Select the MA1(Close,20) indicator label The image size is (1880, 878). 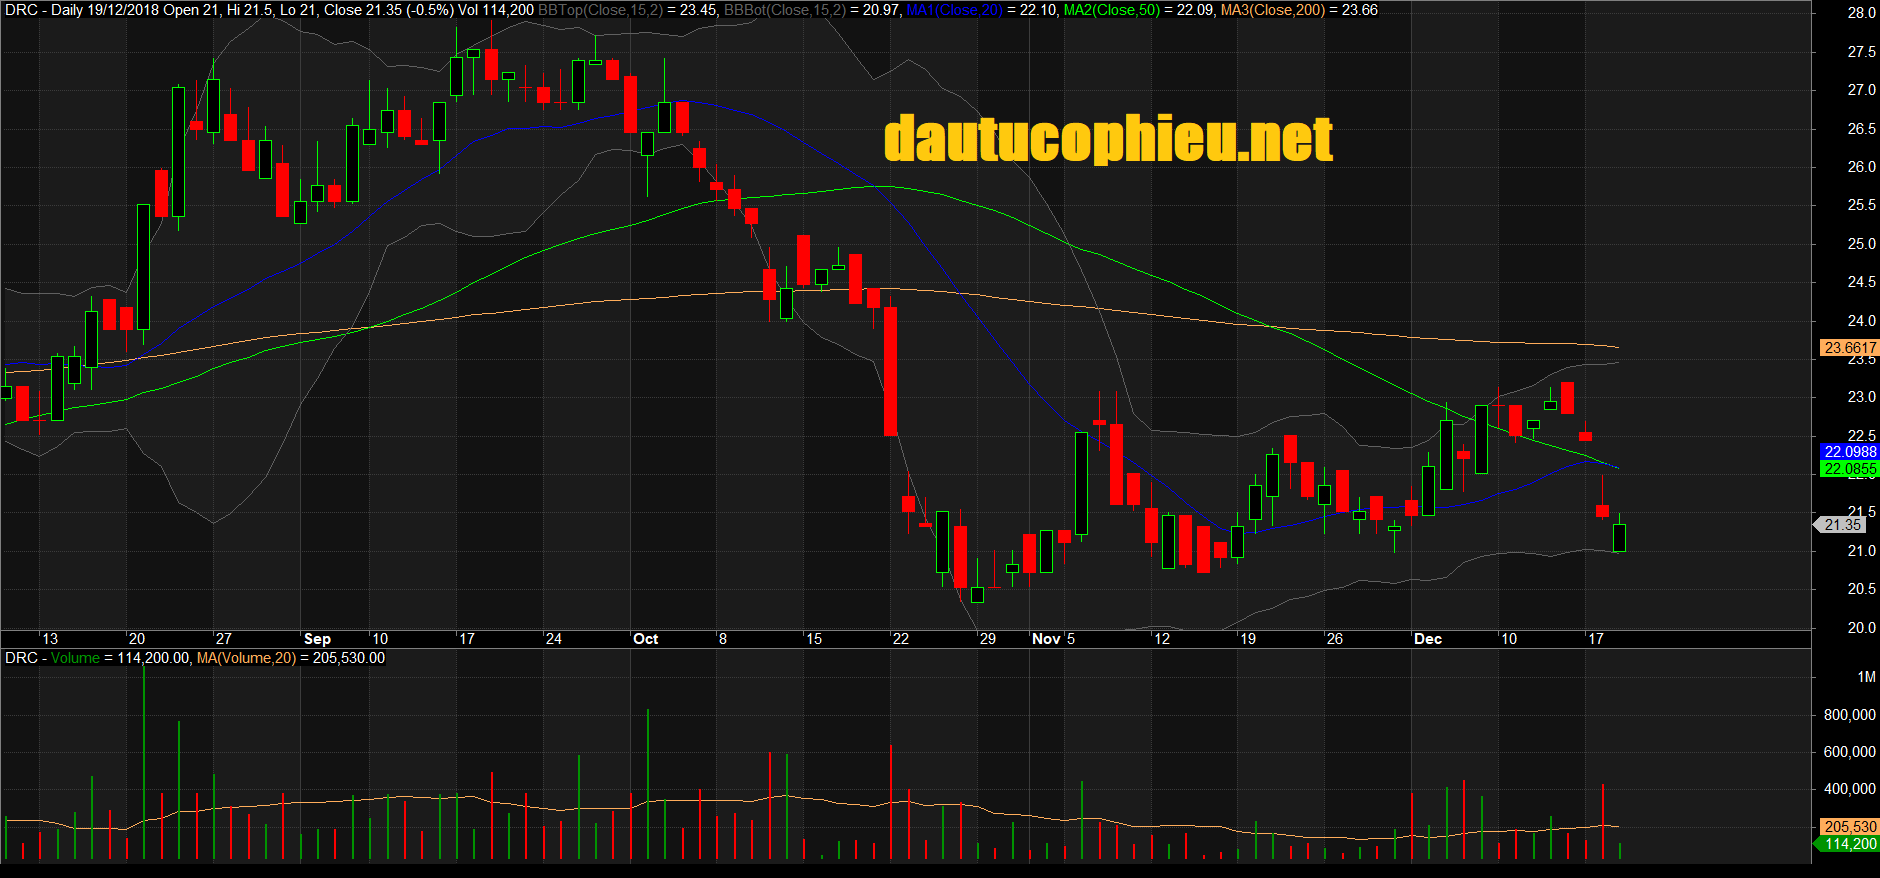[954, 10]
